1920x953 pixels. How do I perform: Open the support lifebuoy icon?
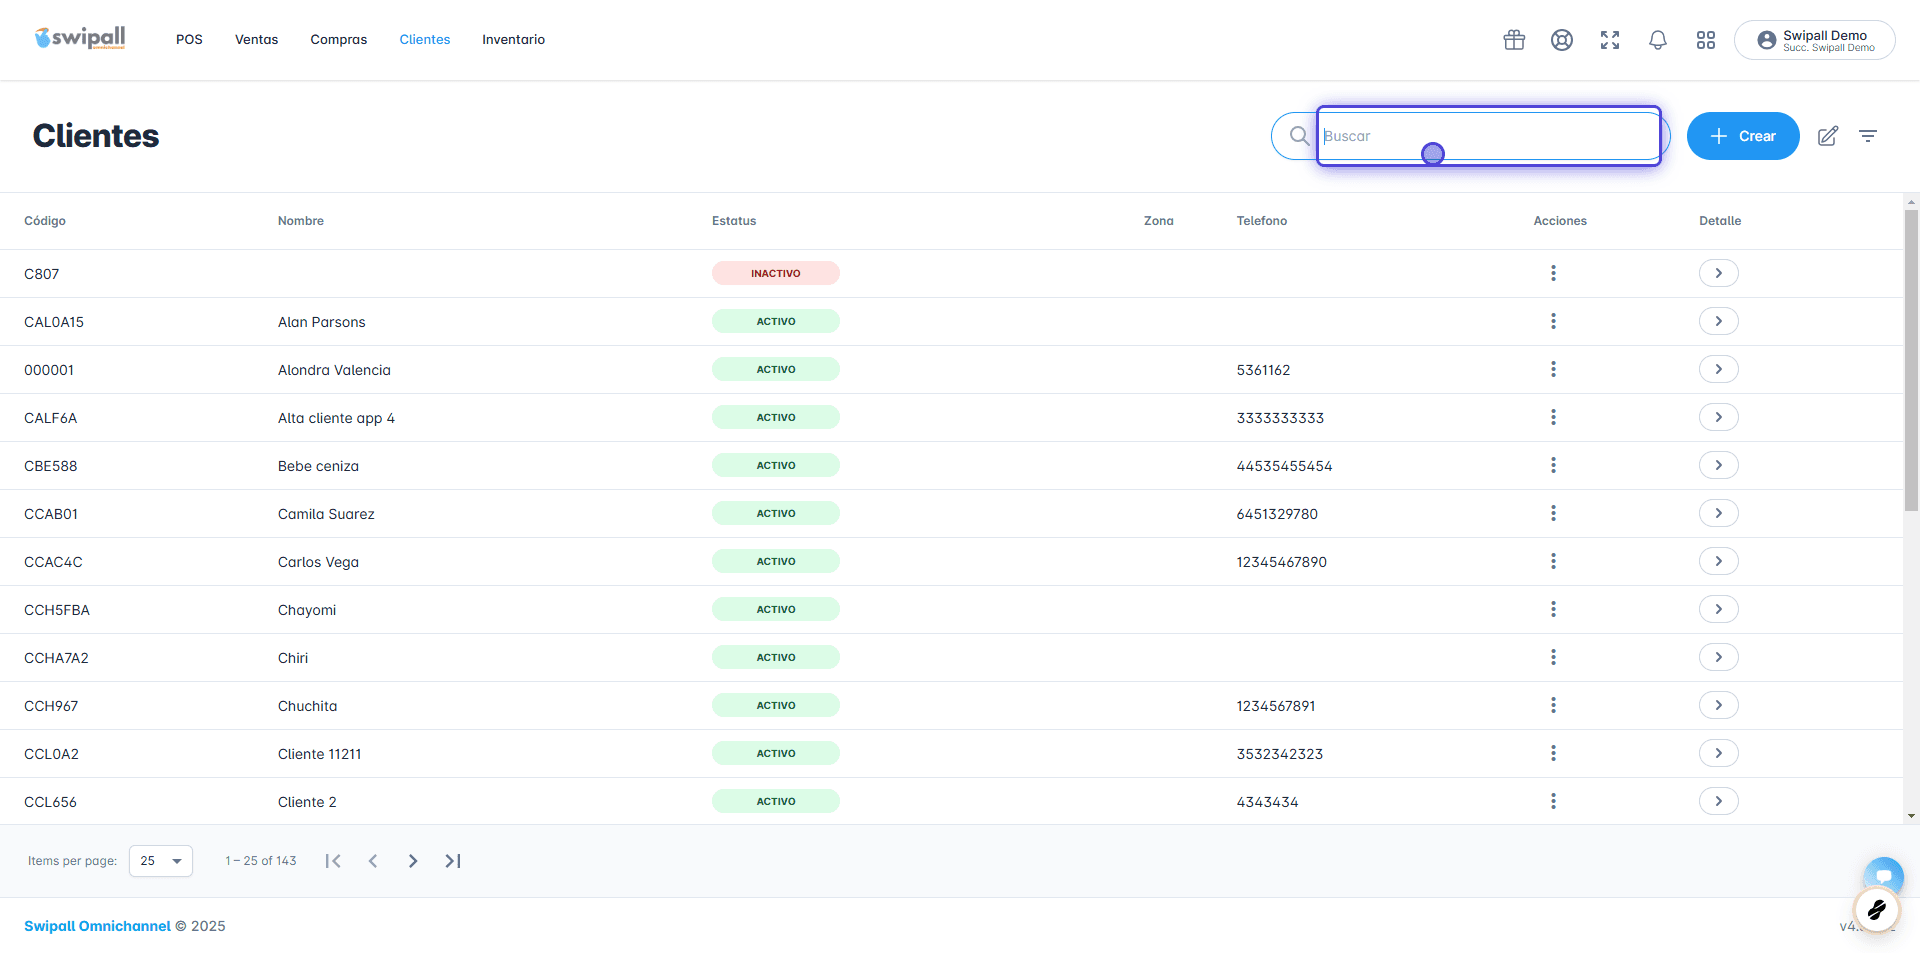coord(1562,40)
